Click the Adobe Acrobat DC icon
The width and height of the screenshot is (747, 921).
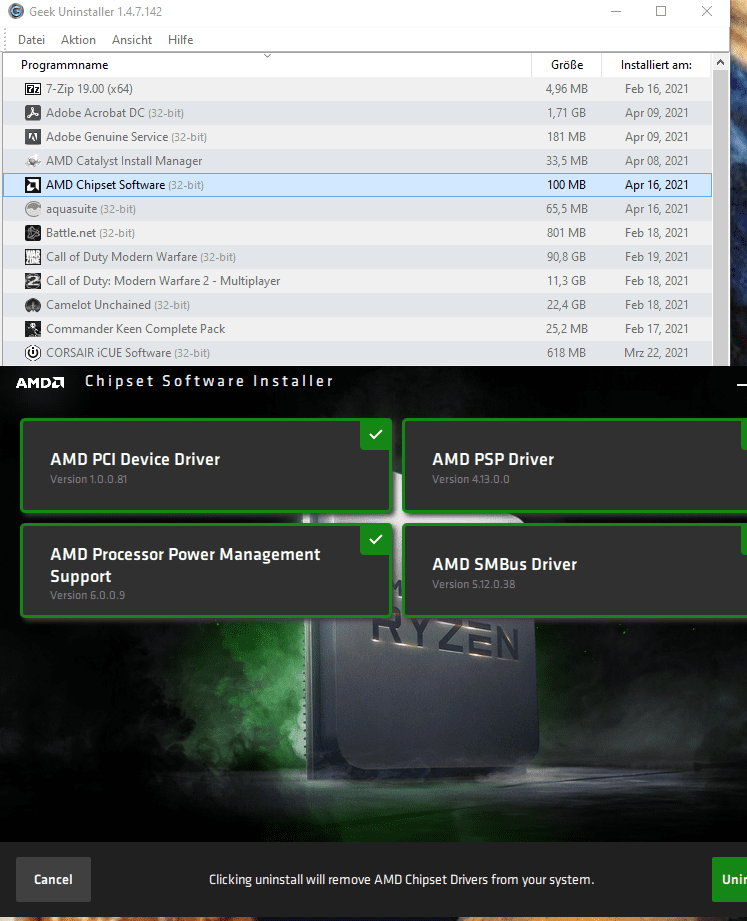33,113
